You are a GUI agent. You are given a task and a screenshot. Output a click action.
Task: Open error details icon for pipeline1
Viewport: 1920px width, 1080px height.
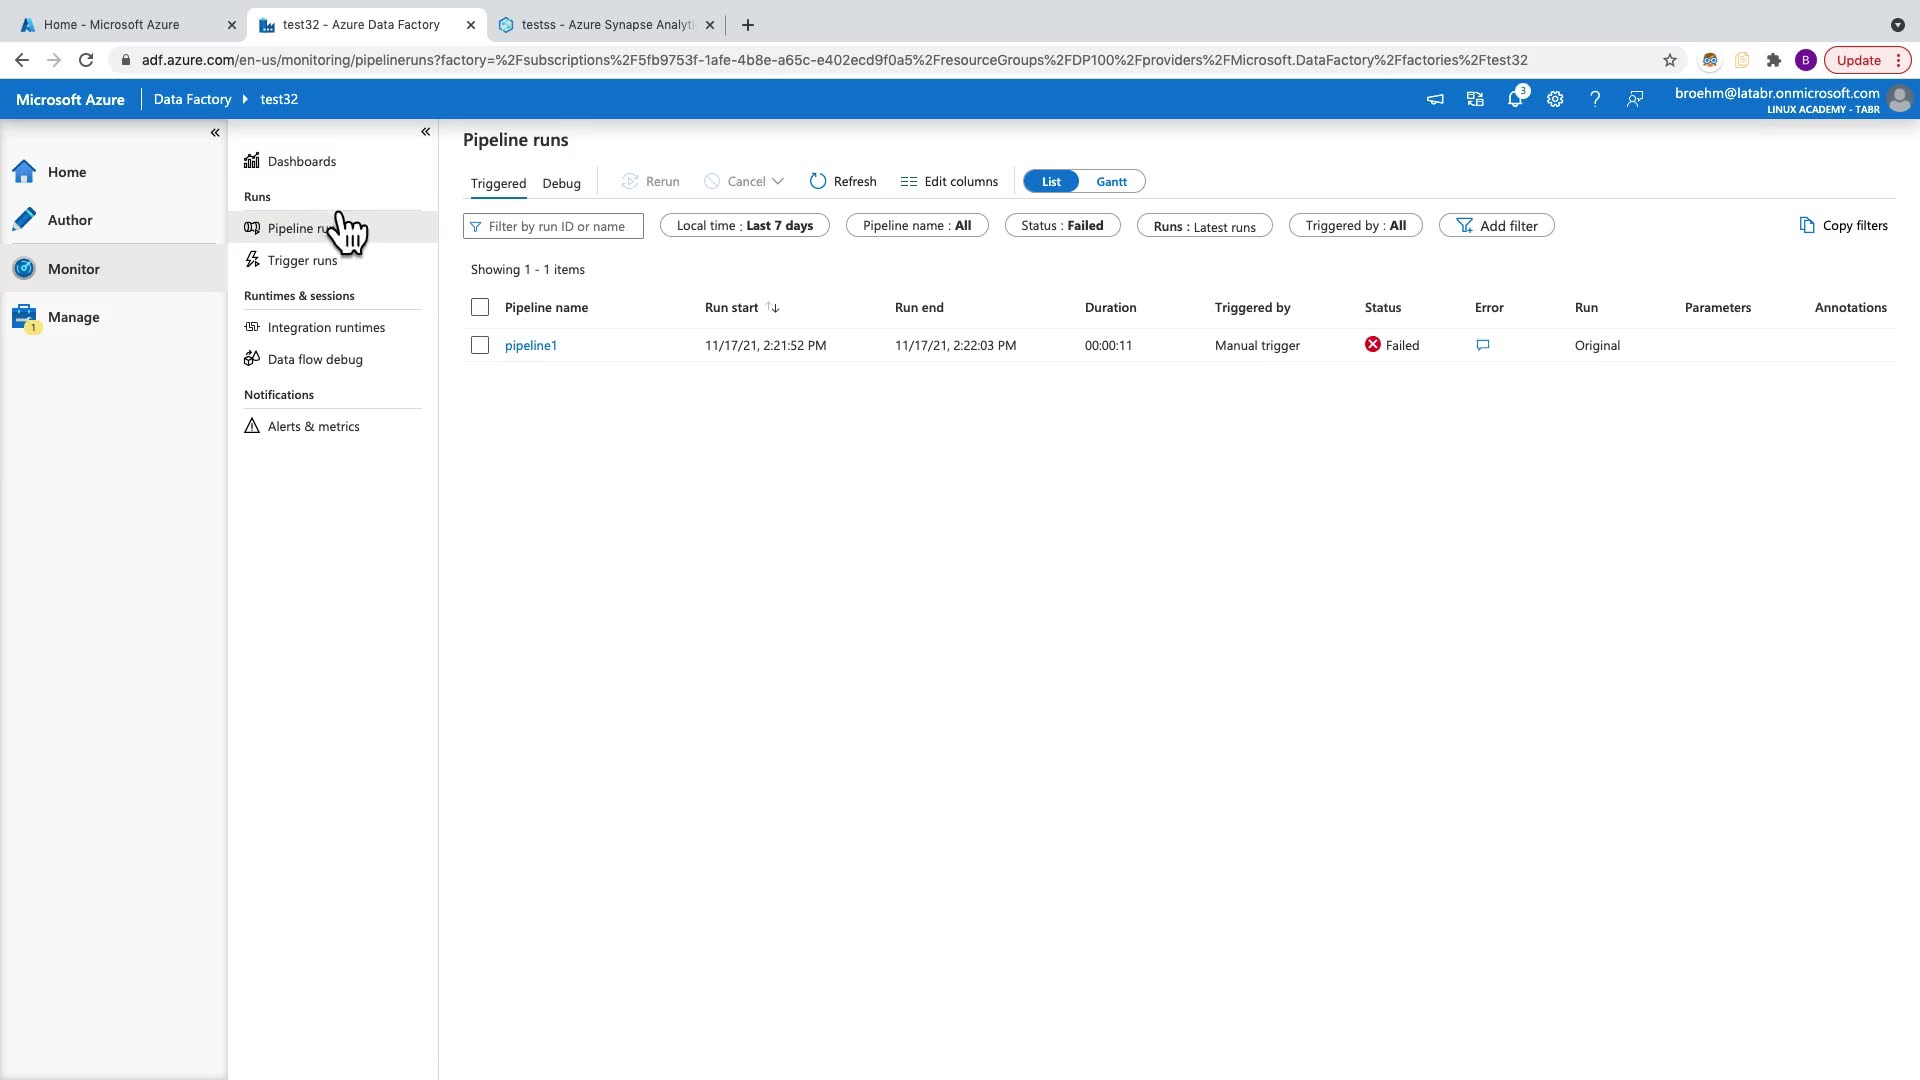click(x=1483, y=345)
